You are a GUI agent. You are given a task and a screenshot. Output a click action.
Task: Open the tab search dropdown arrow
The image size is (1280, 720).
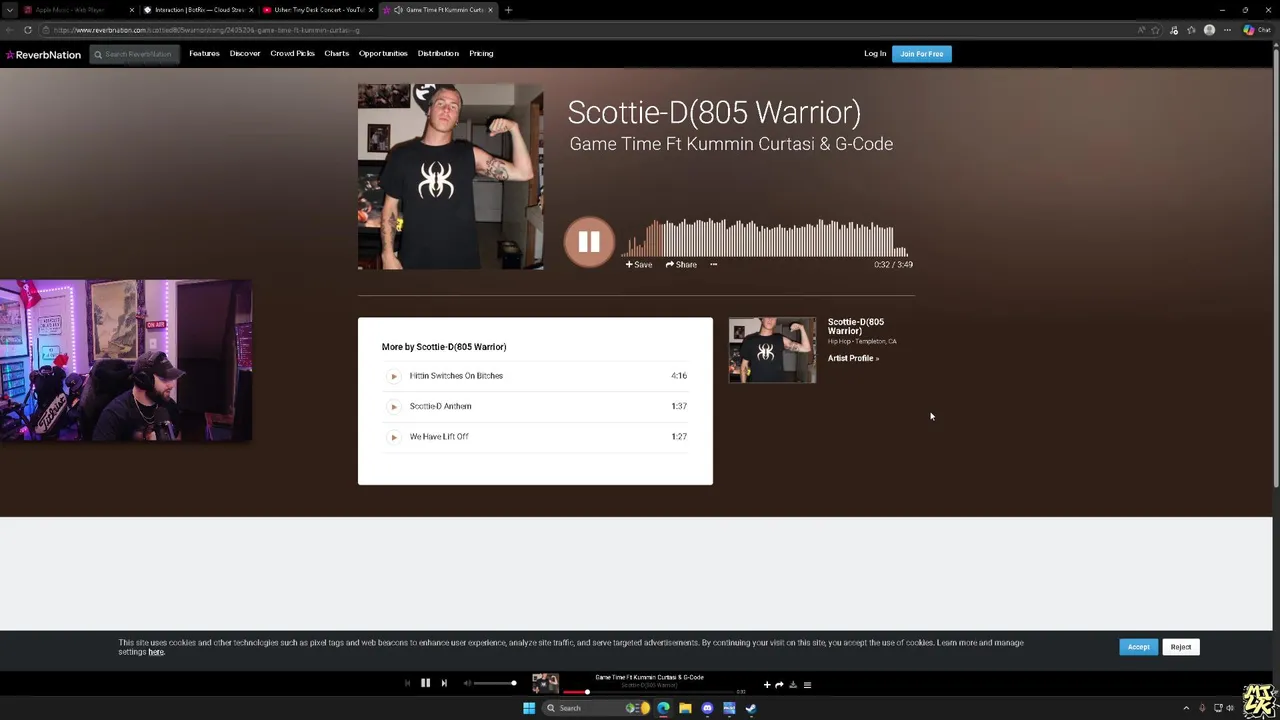coord(9,10)
